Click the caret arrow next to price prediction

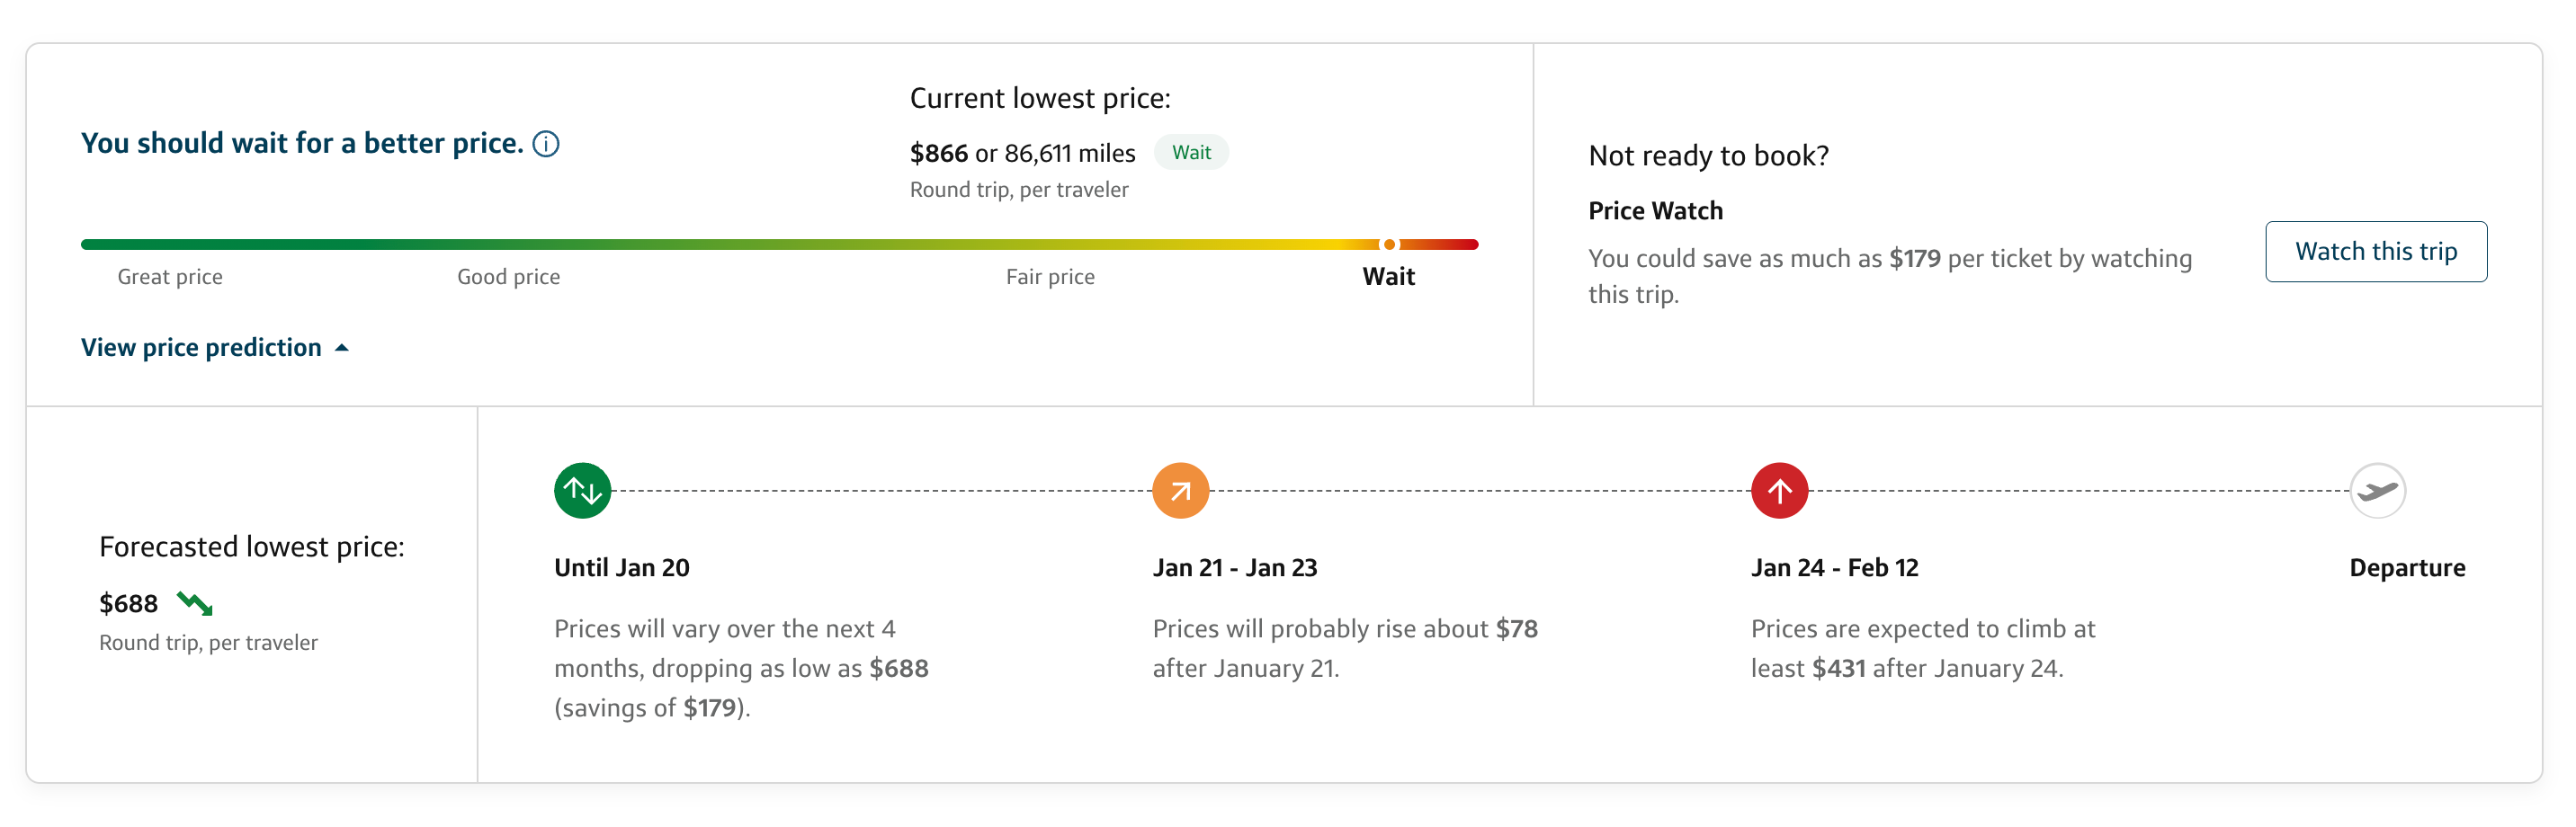pyautogui.click(x=342, y=348)
